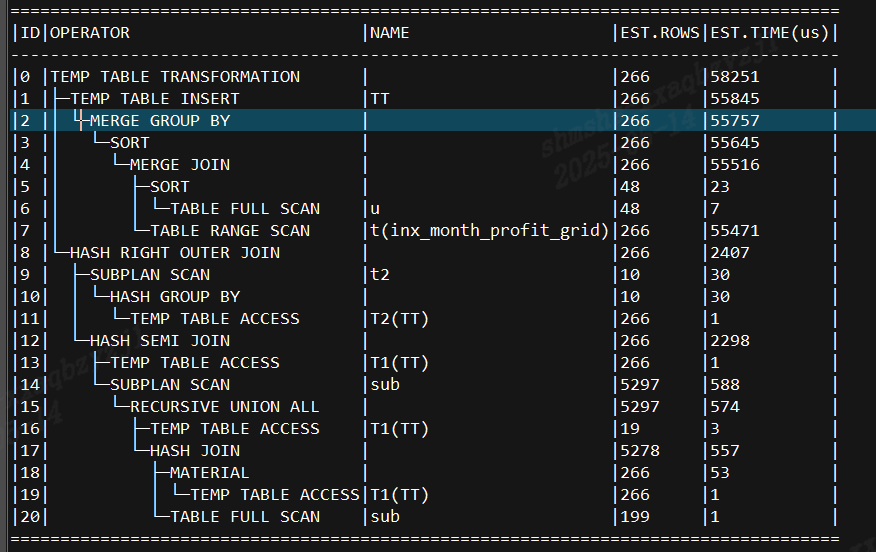
Task: Click the last row TABLE FULL SCAN sub
Action: (x=245, y=517)
